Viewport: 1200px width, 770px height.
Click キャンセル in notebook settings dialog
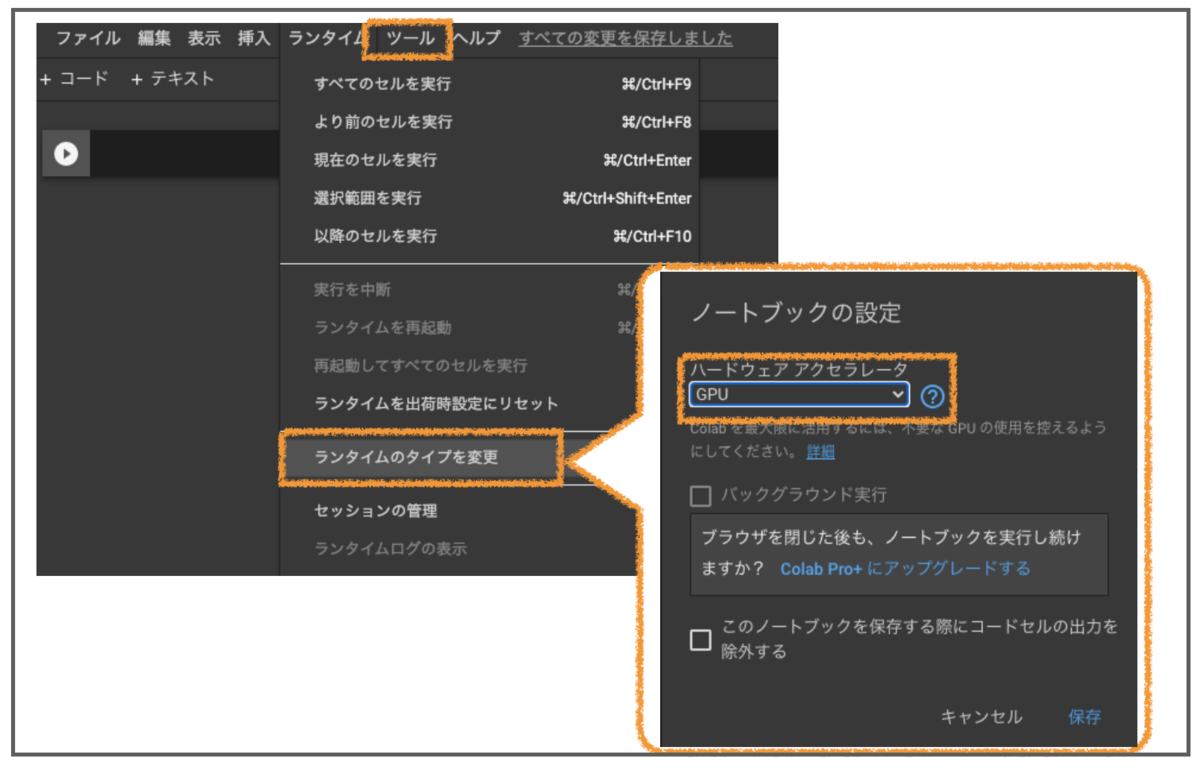(981, 717)
